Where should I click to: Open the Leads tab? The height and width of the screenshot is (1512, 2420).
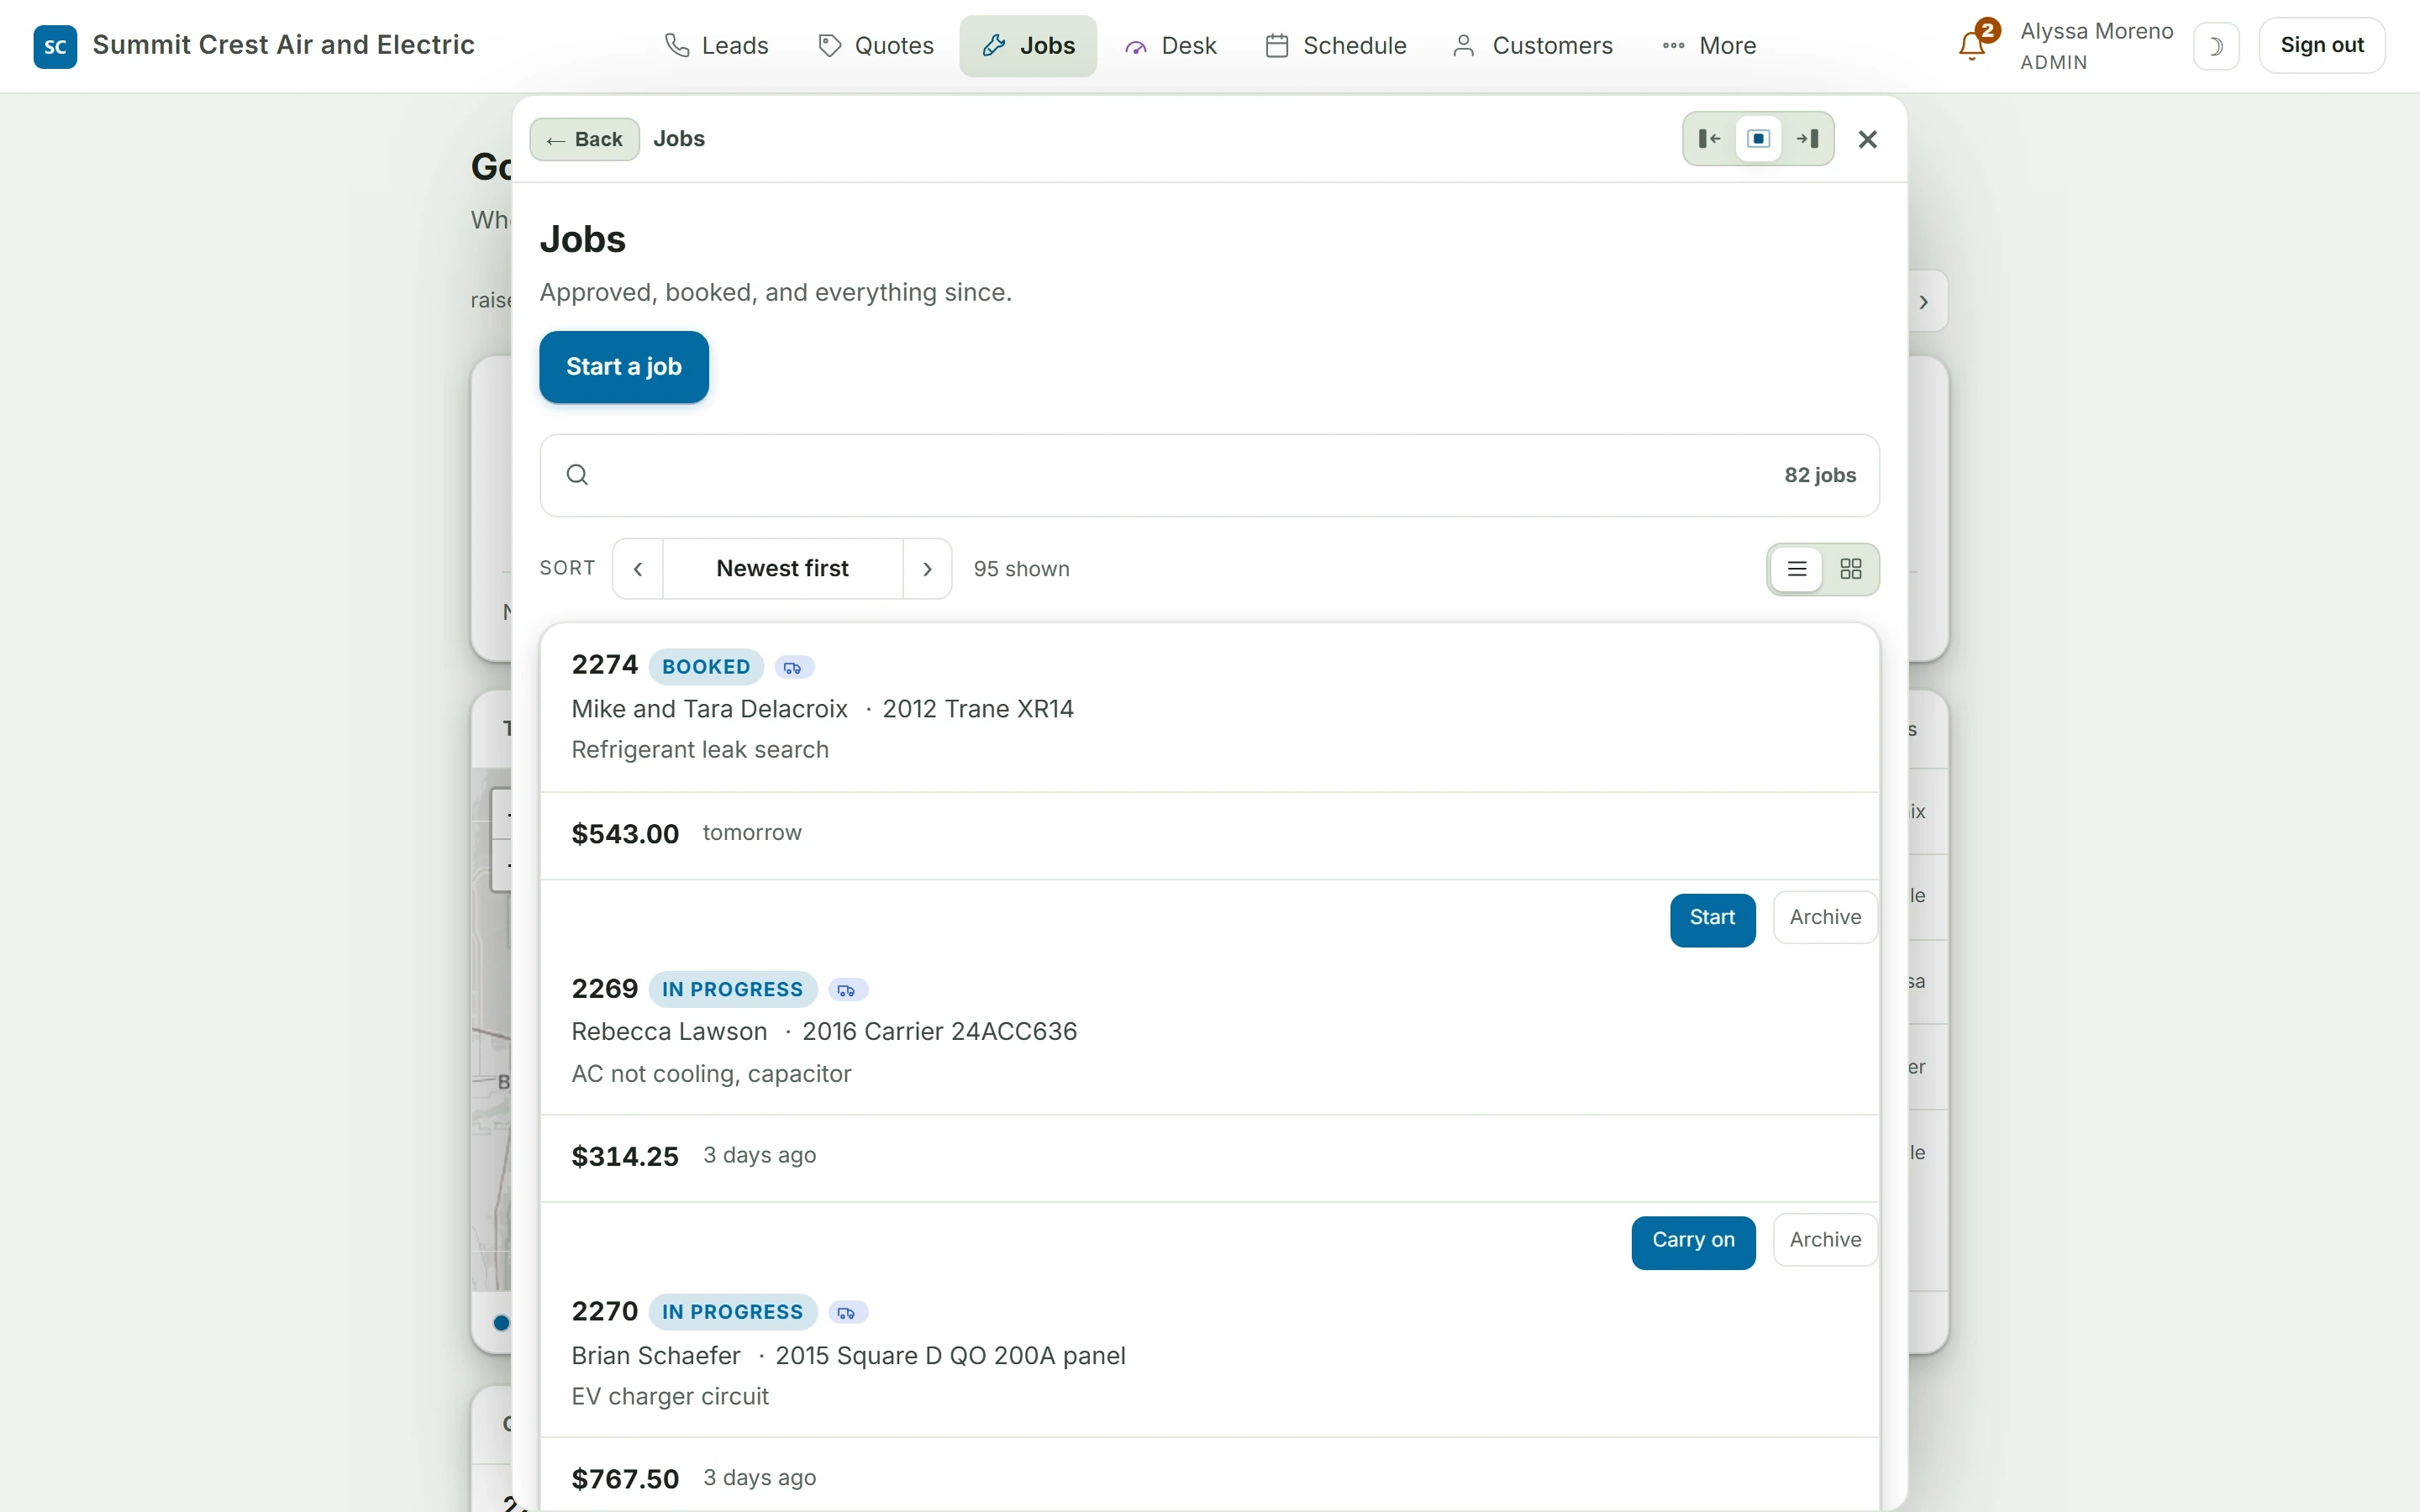(x=717, y=46)
